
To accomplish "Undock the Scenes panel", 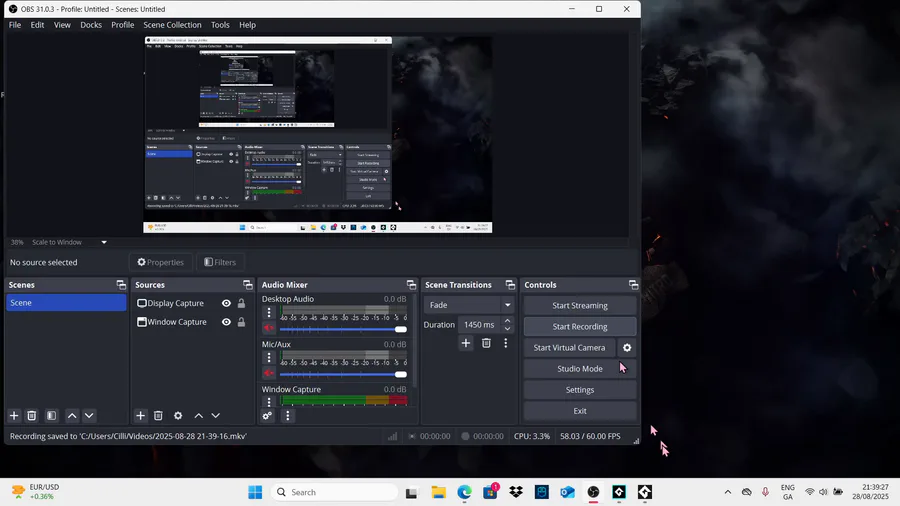I will click(x=121, y=285).
